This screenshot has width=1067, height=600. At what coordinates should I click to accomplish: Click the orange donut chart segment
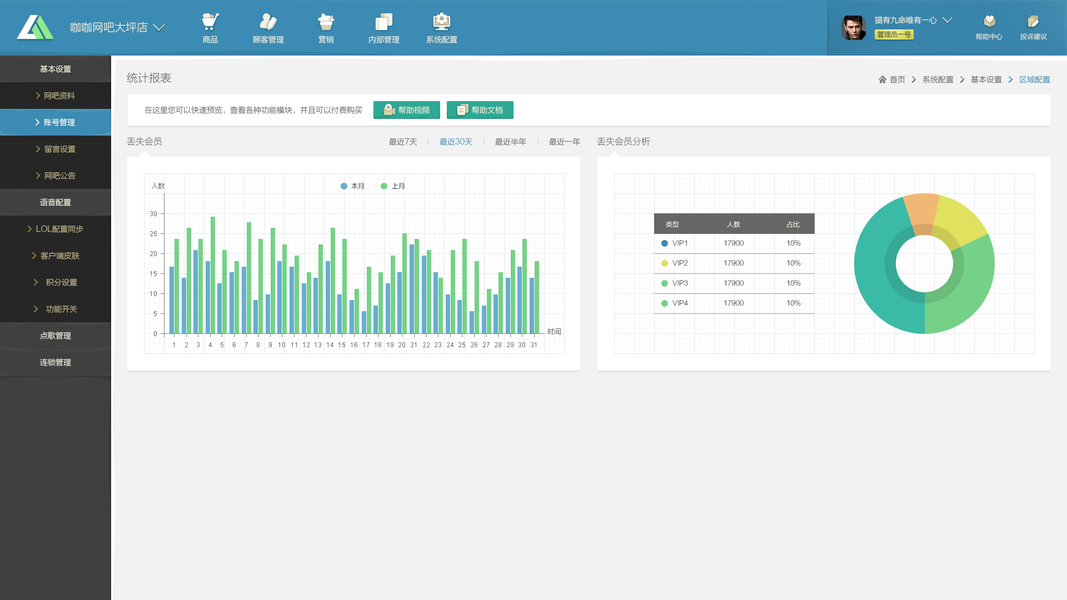pos(922,213)
